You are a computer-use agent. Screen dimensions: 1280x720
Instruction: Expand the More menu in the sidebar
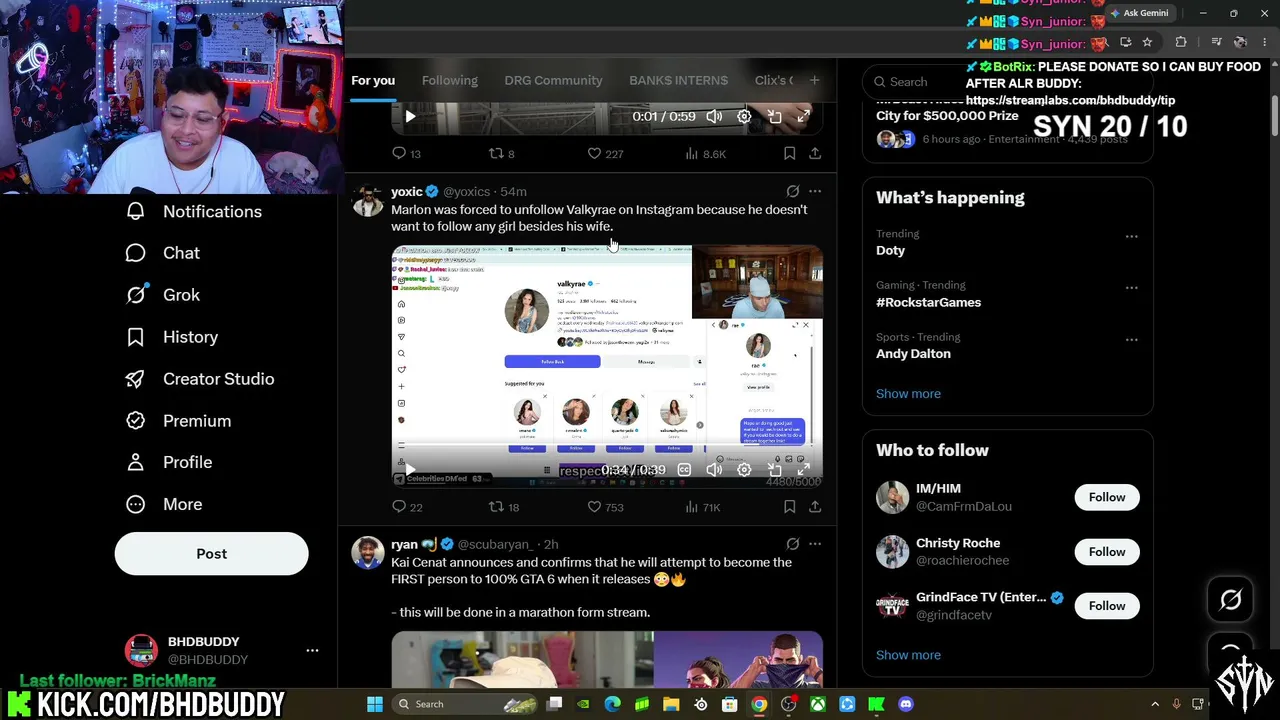(163, 504)
